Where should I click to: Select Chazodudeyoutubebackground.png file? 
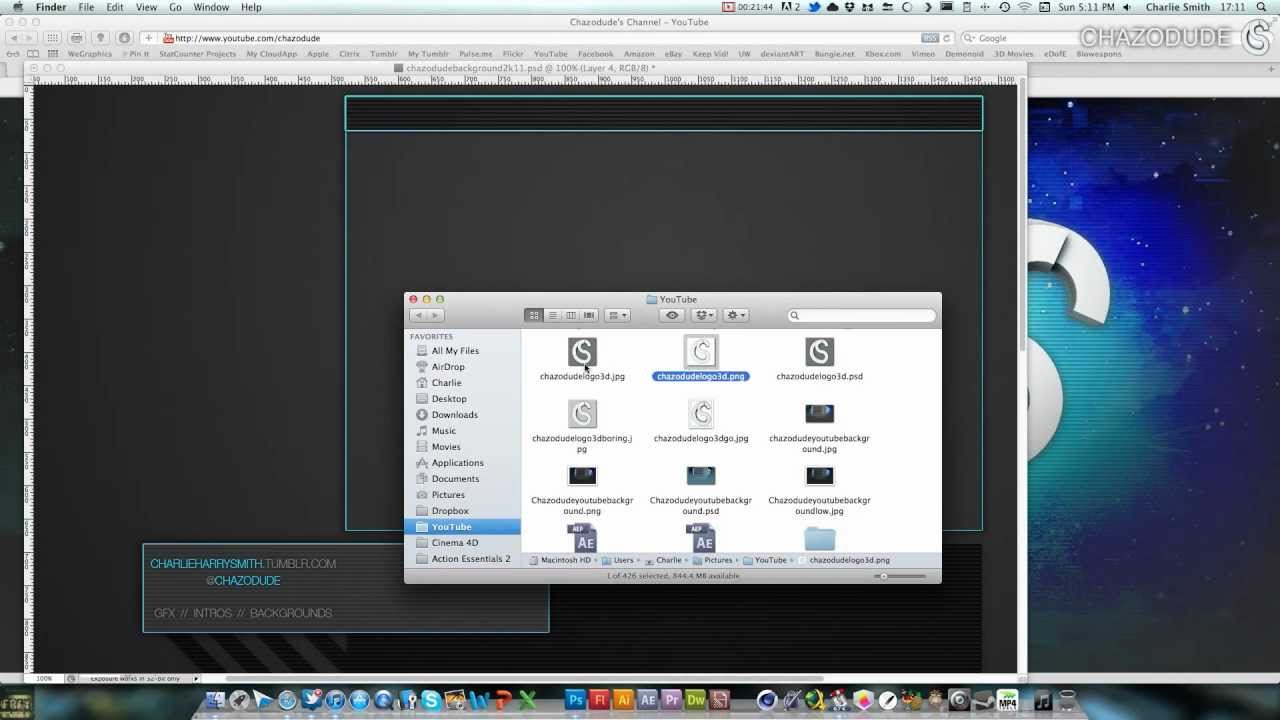[582, 476]
